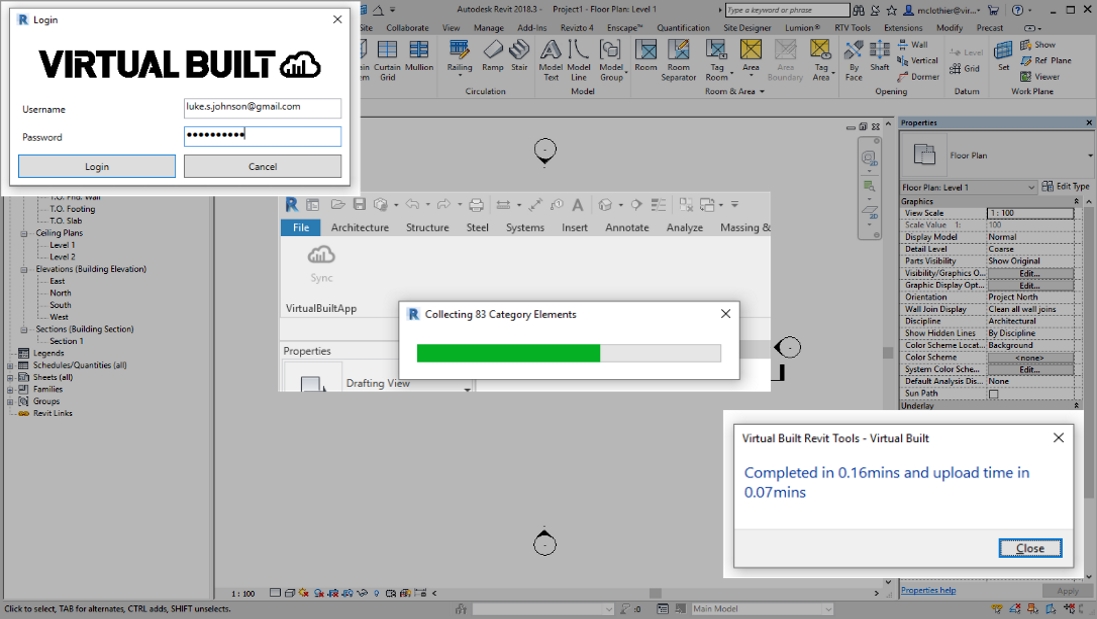The image size is (1097, 619).
Task: Collapse the Sections (Building Section) node
Action: tap(24, 329)
